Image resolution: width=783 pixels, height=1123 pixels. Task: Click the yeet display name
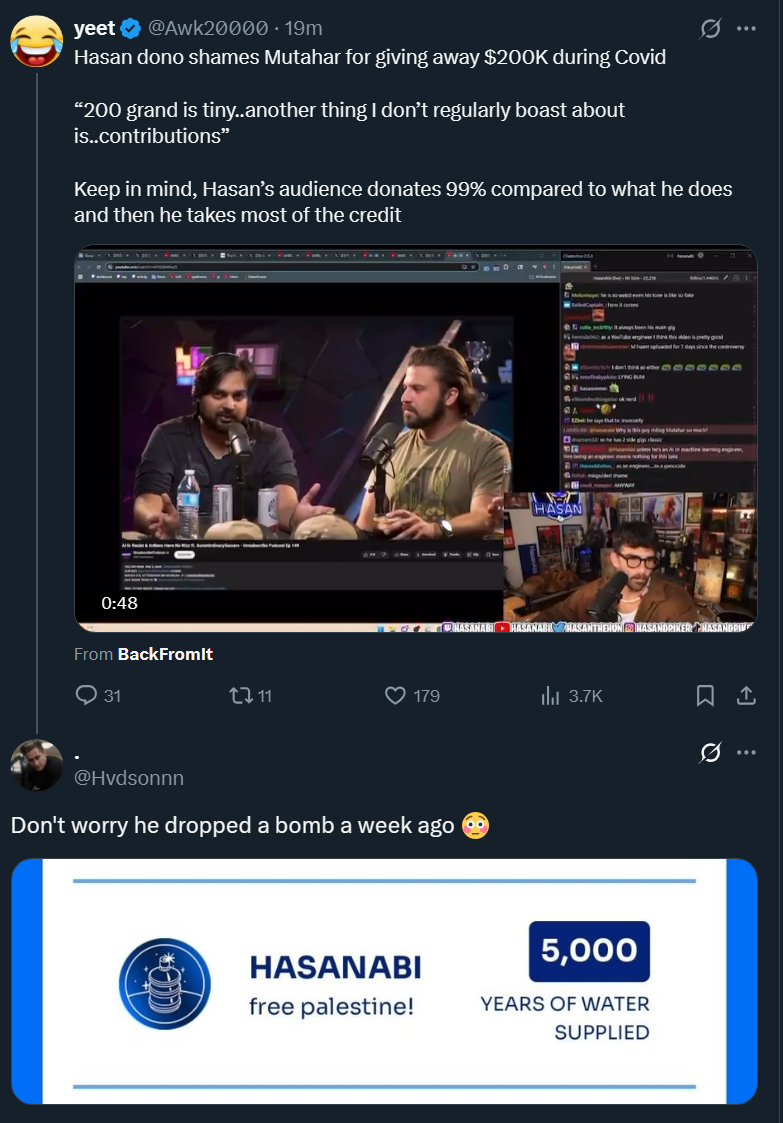pyautogui.click(x=95, y=28)
